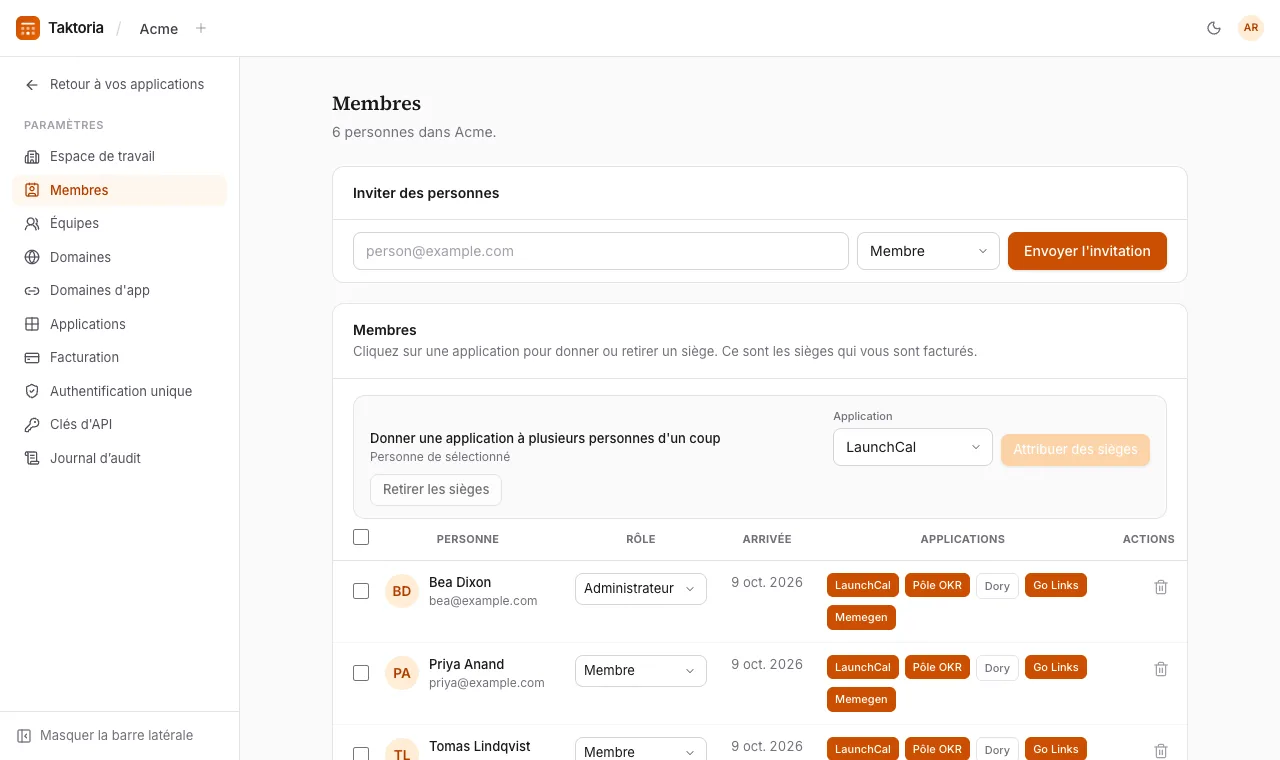
Task: Toggle Bea Dixon's Dory seat
Action: (997, 586)
